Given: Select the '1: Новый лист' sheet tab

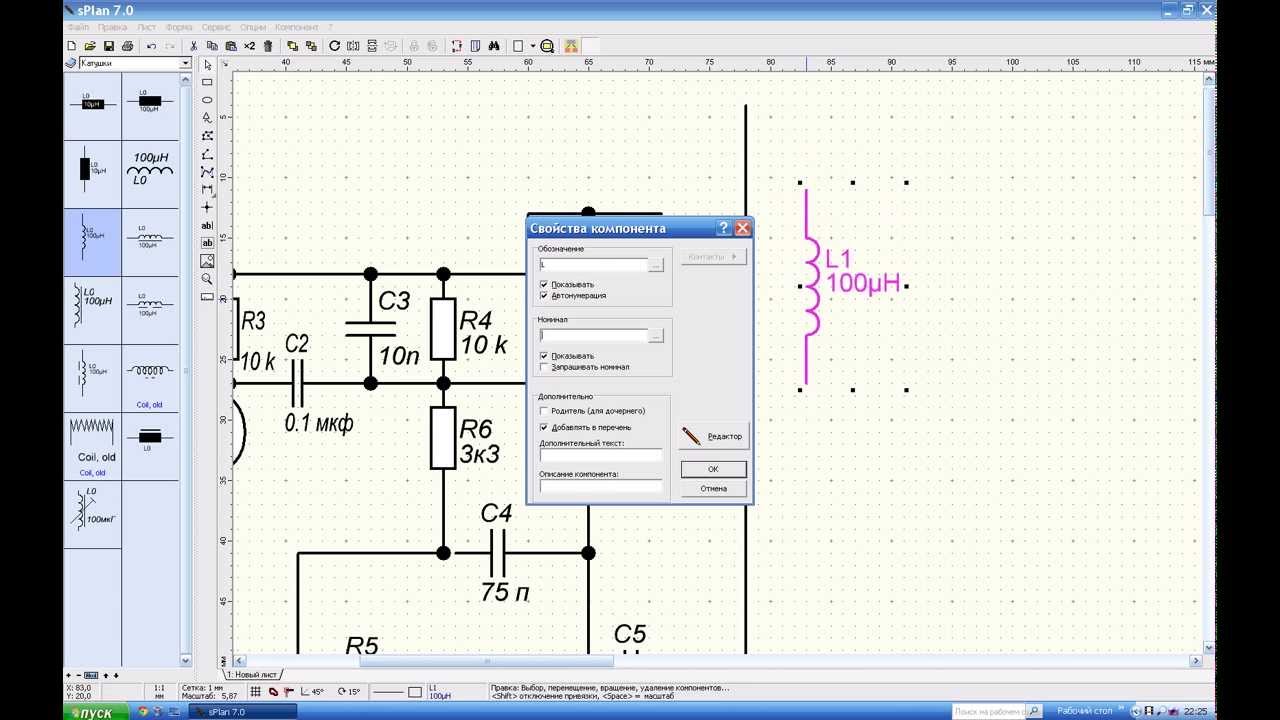Looking at the screenshot, I should click(253, 675).
